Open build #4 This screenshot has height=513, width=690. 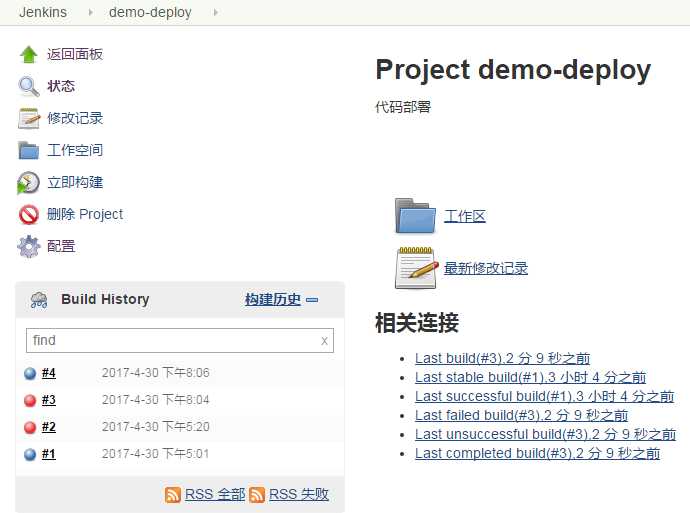[x=49, y=373]
